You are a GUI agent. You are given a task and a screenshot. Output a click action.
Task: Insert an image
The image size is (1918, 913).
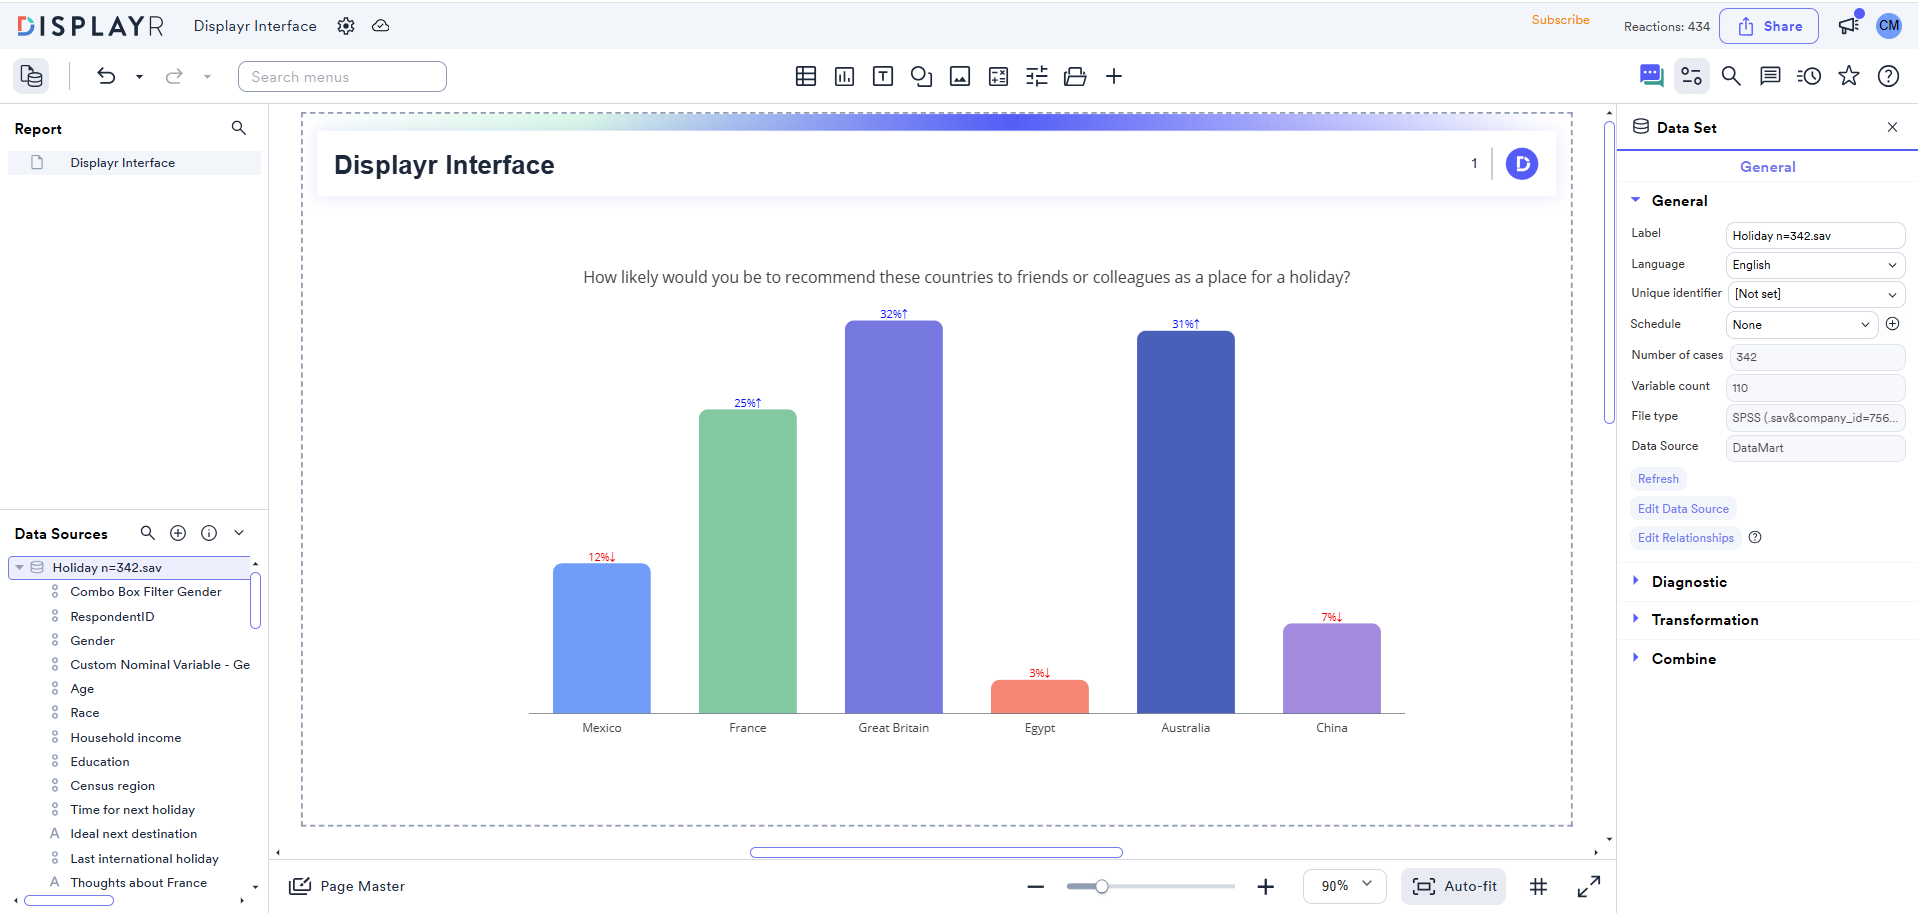pyautogui.click(x=960, y=76)
